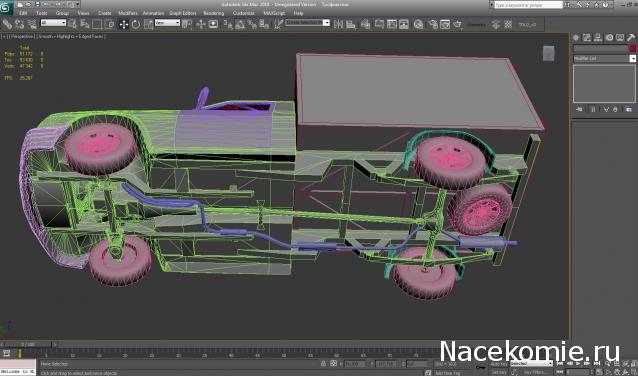The image size is (638, 376).
Task: Toggle Selection Lock padlock icon
Action: click(x=323, y=363)
